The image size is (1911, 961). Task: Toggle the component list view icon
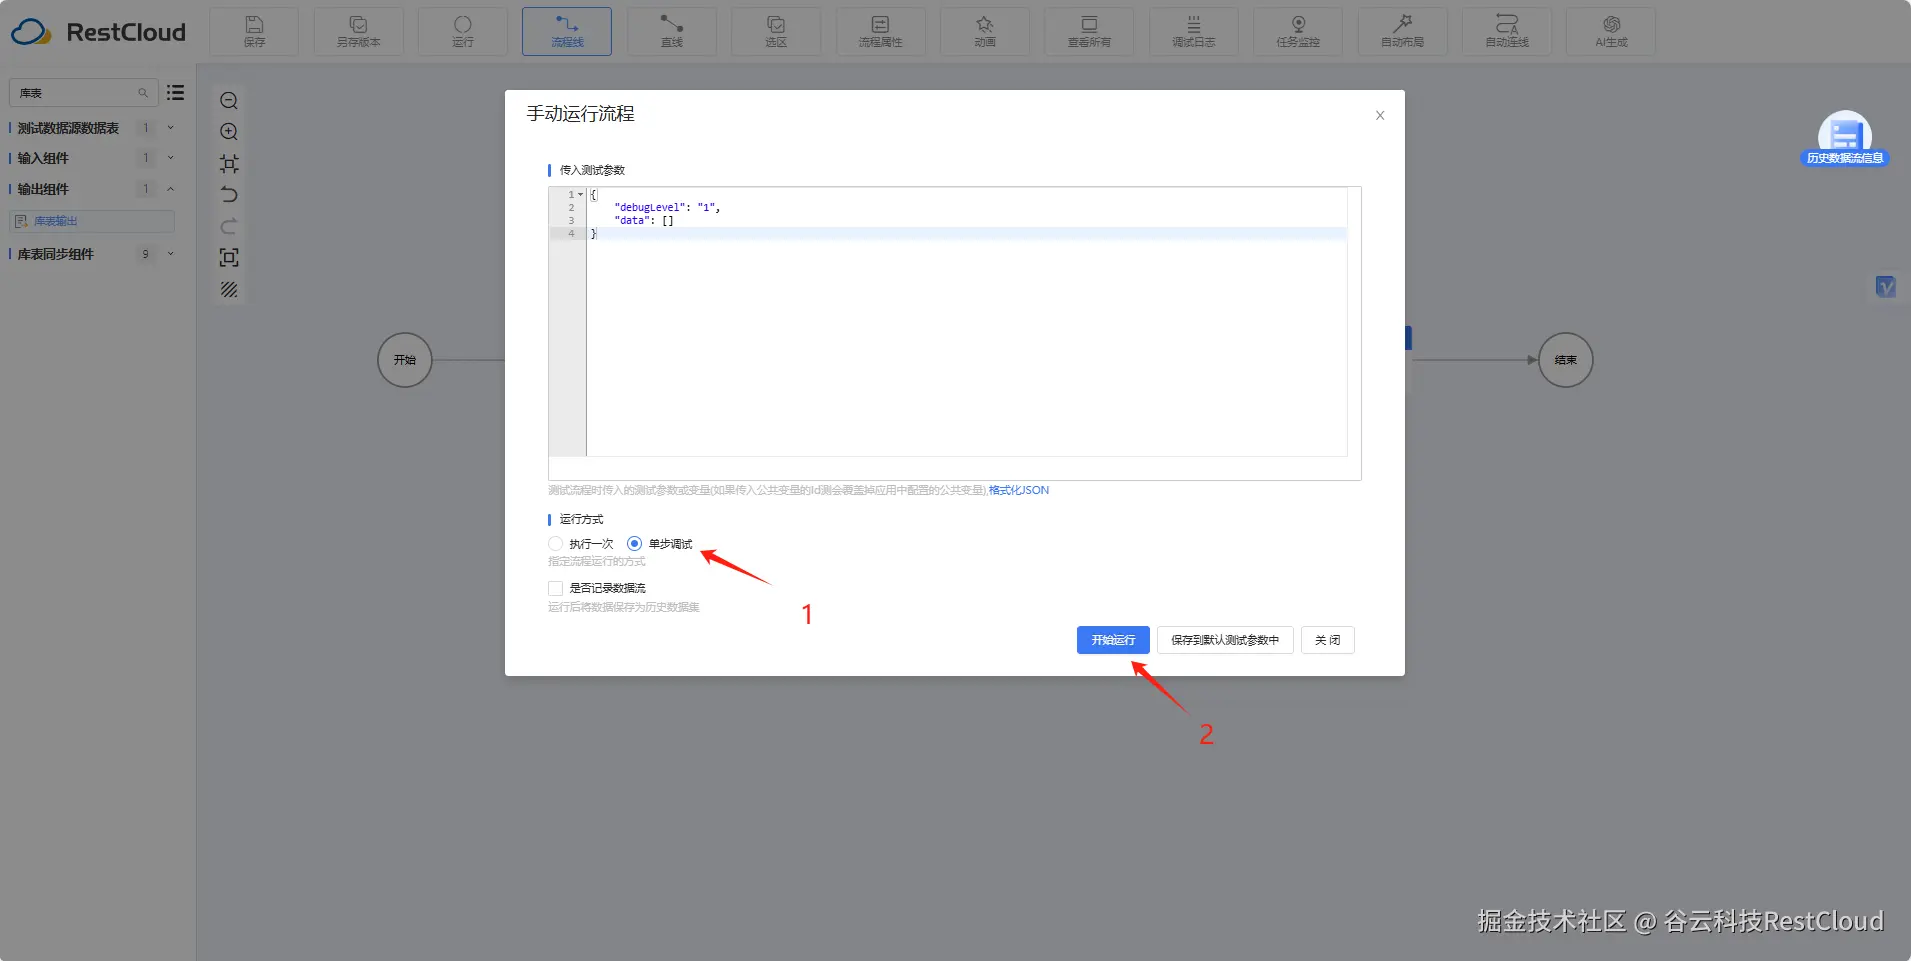tap(176, 93)
